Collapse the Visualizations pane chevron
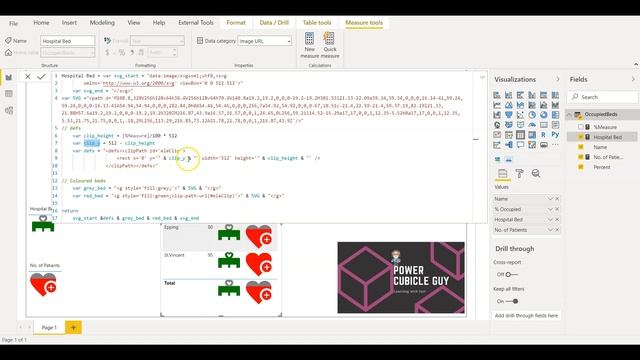 click(558, 79)
